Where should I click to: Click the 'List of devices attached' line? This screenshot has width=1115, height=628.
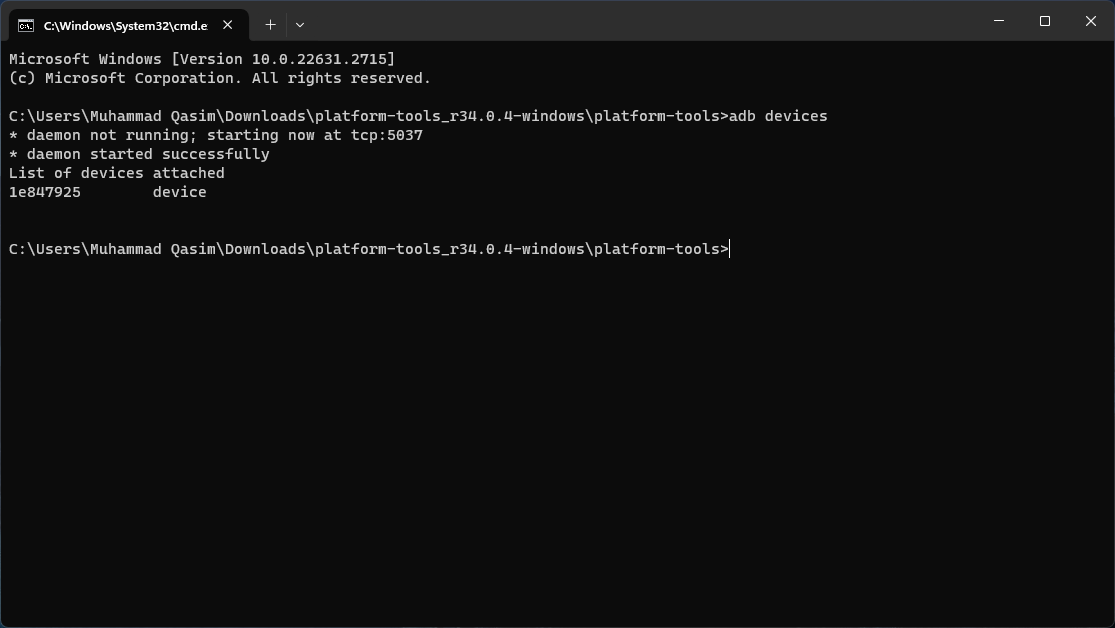[x=116, y=173]
